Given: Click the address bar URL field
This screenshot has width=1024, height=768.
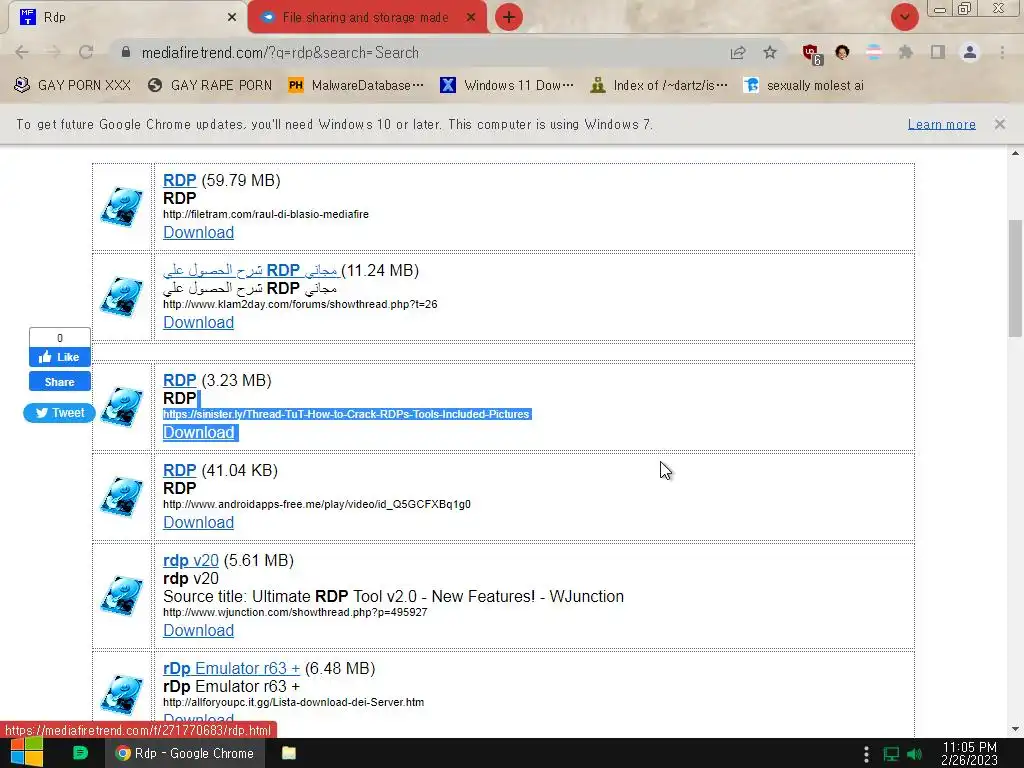Looking at the screenshot, I should pos(418,53).
